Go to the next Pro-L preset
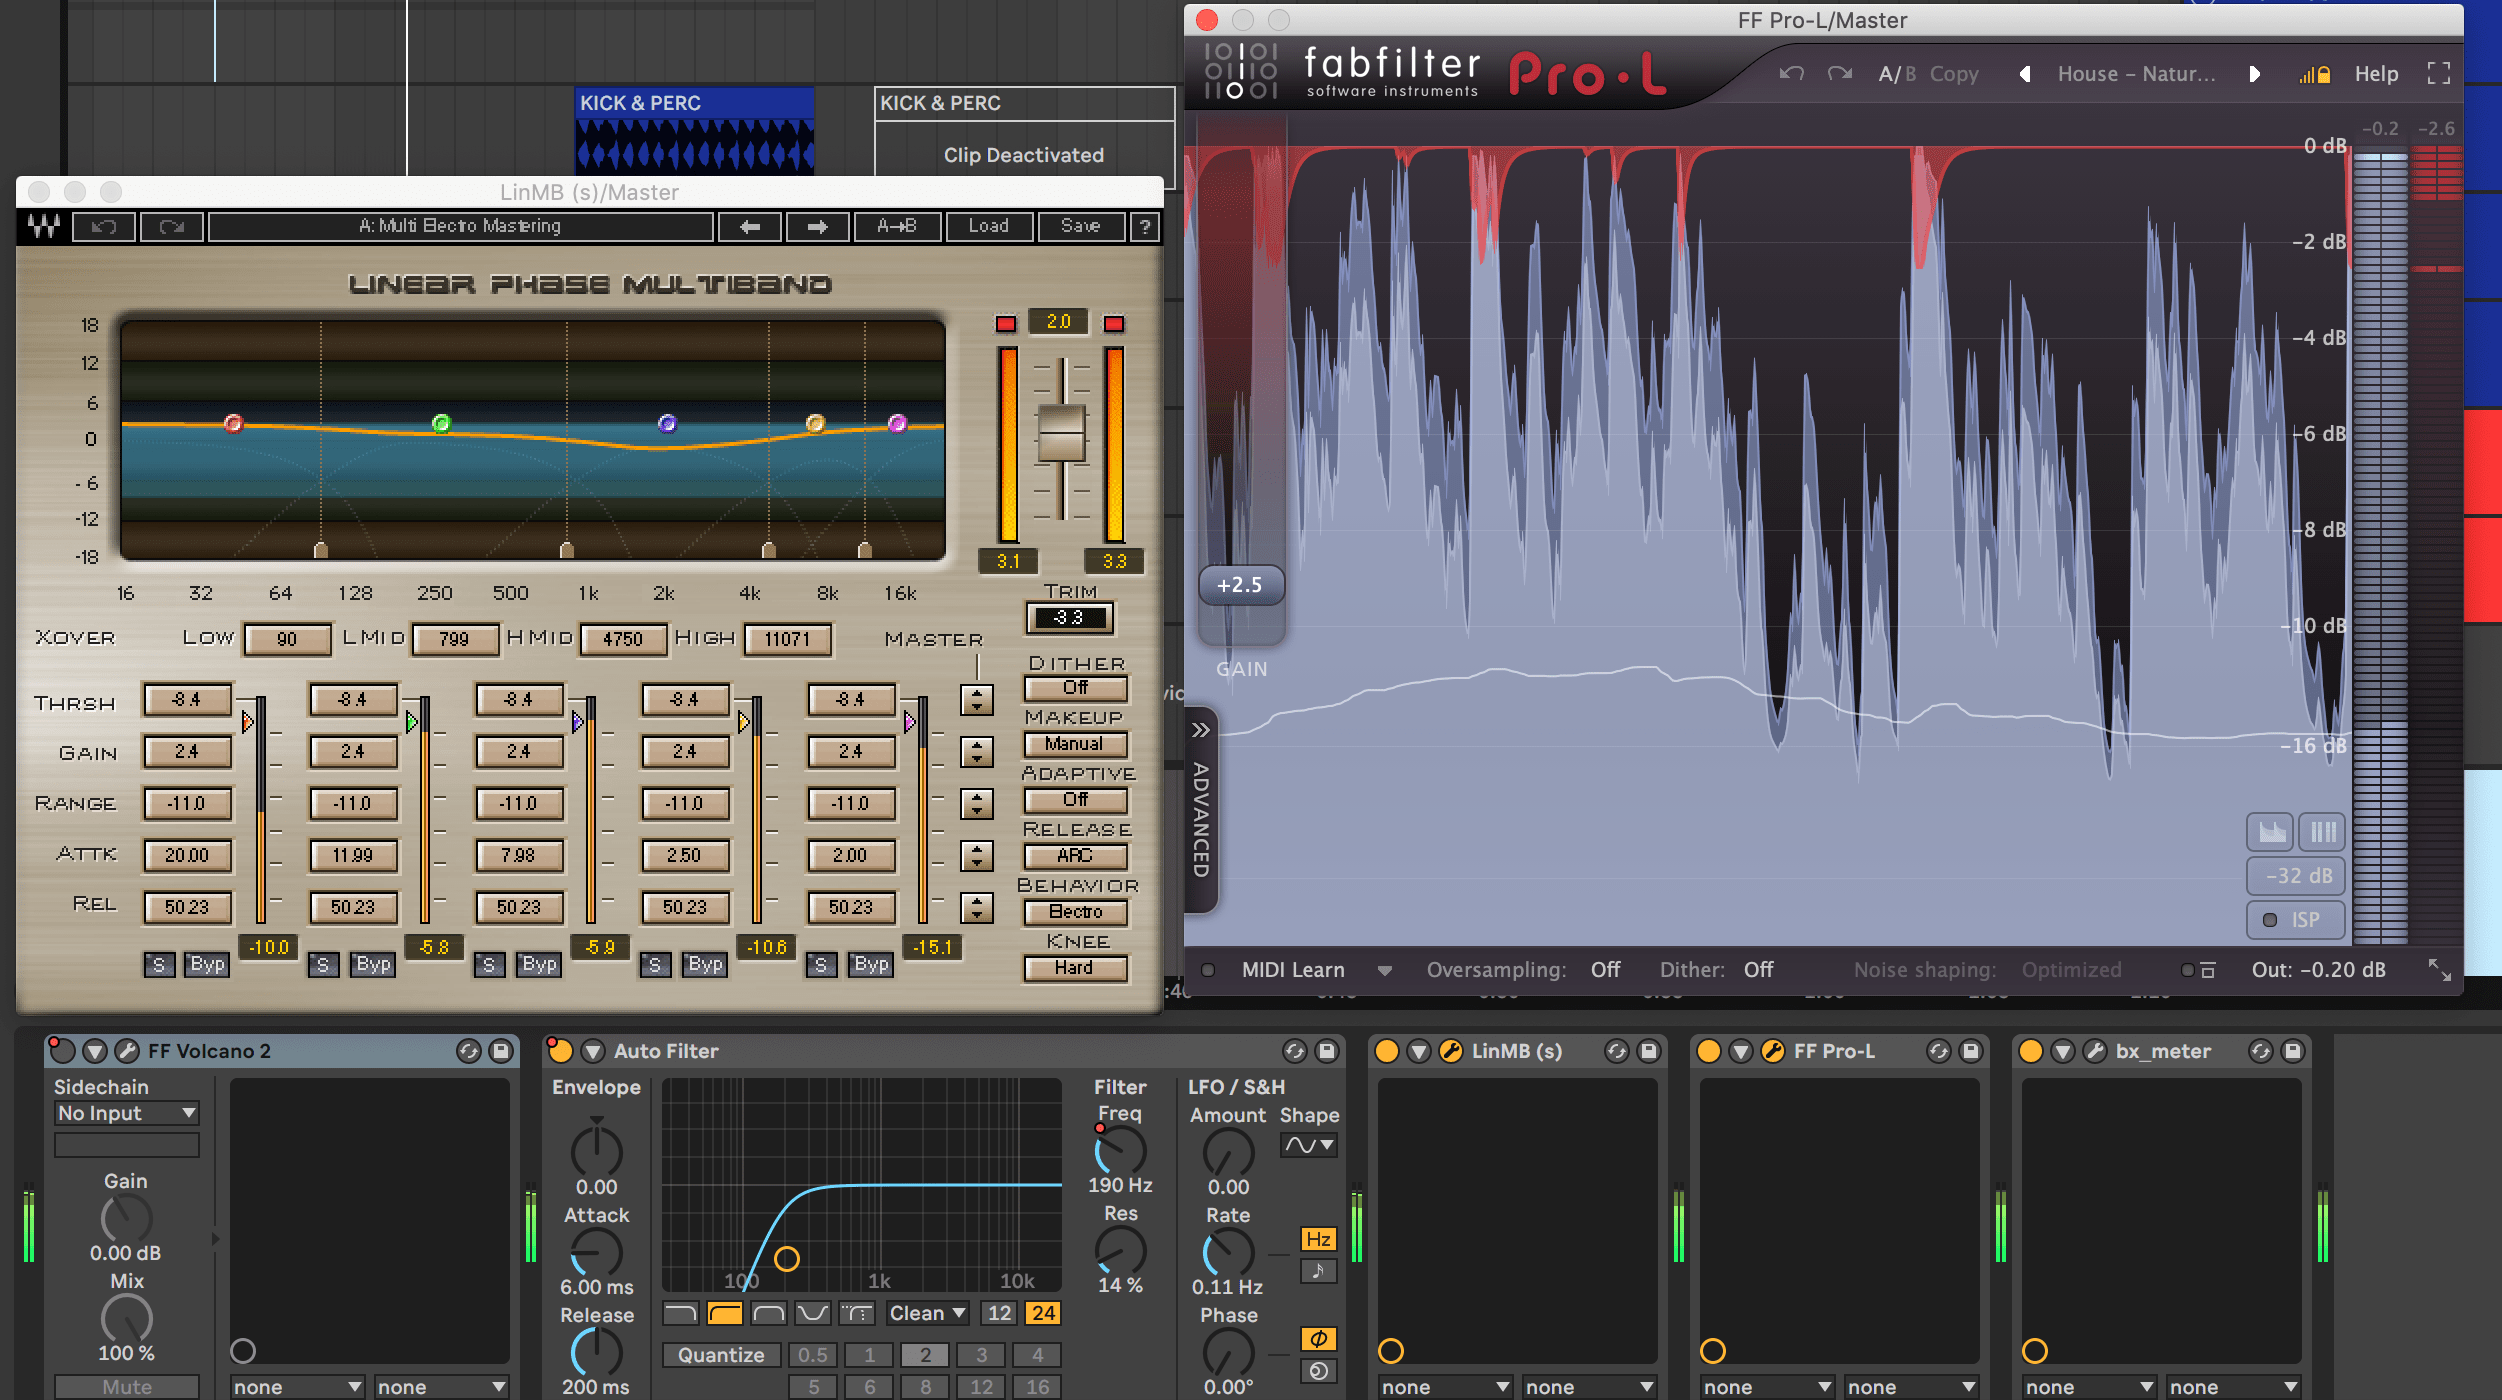 (x=2254, y=74)
